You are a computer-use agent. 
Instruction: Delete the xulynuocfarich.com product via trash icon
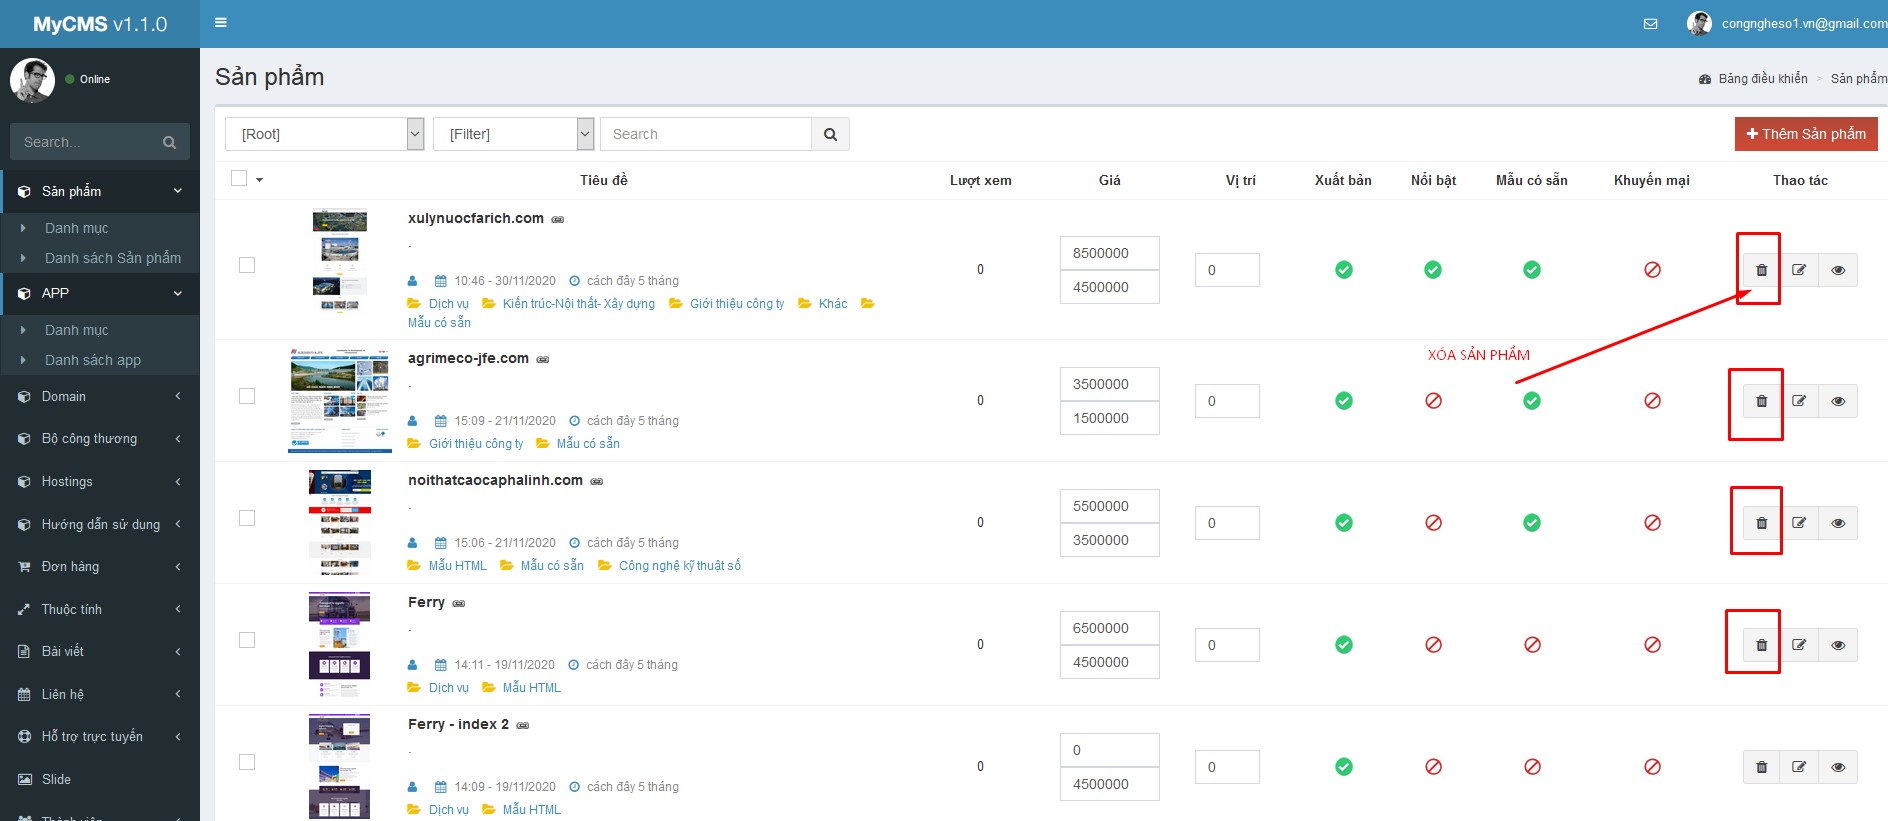(1761, 270)
